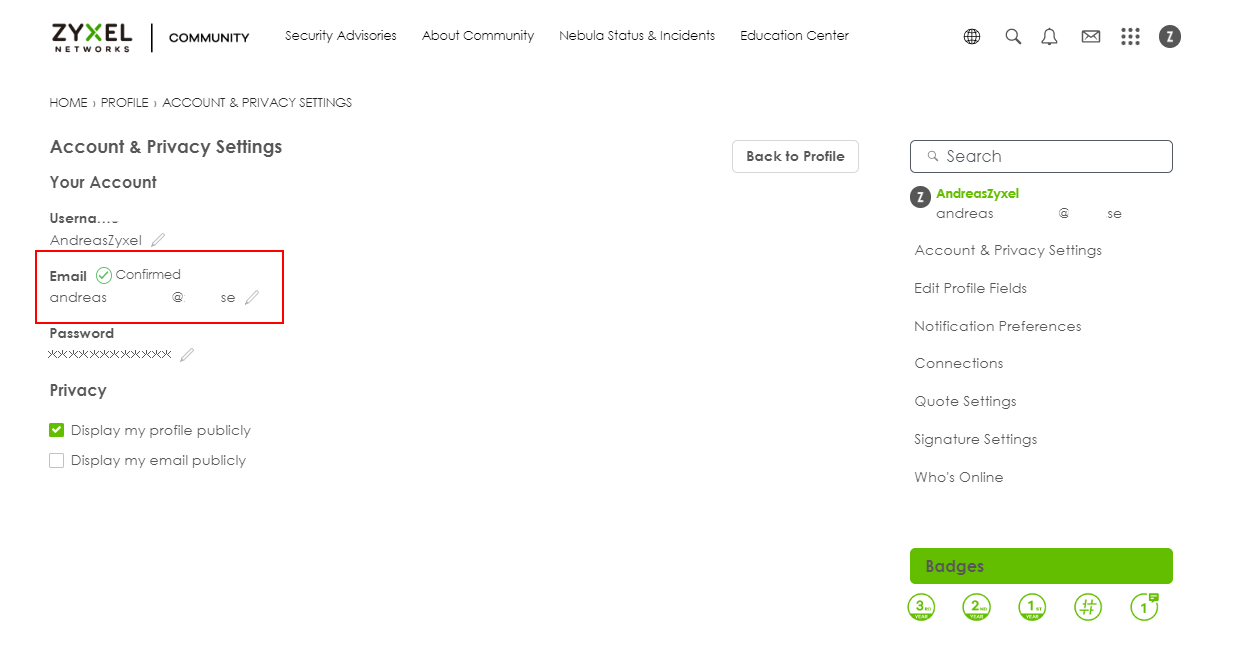Image resolution: width=1256 pixels, height=671 pixels.
Task: Open the notifications bell
Action: click(x=1049, y=37)
